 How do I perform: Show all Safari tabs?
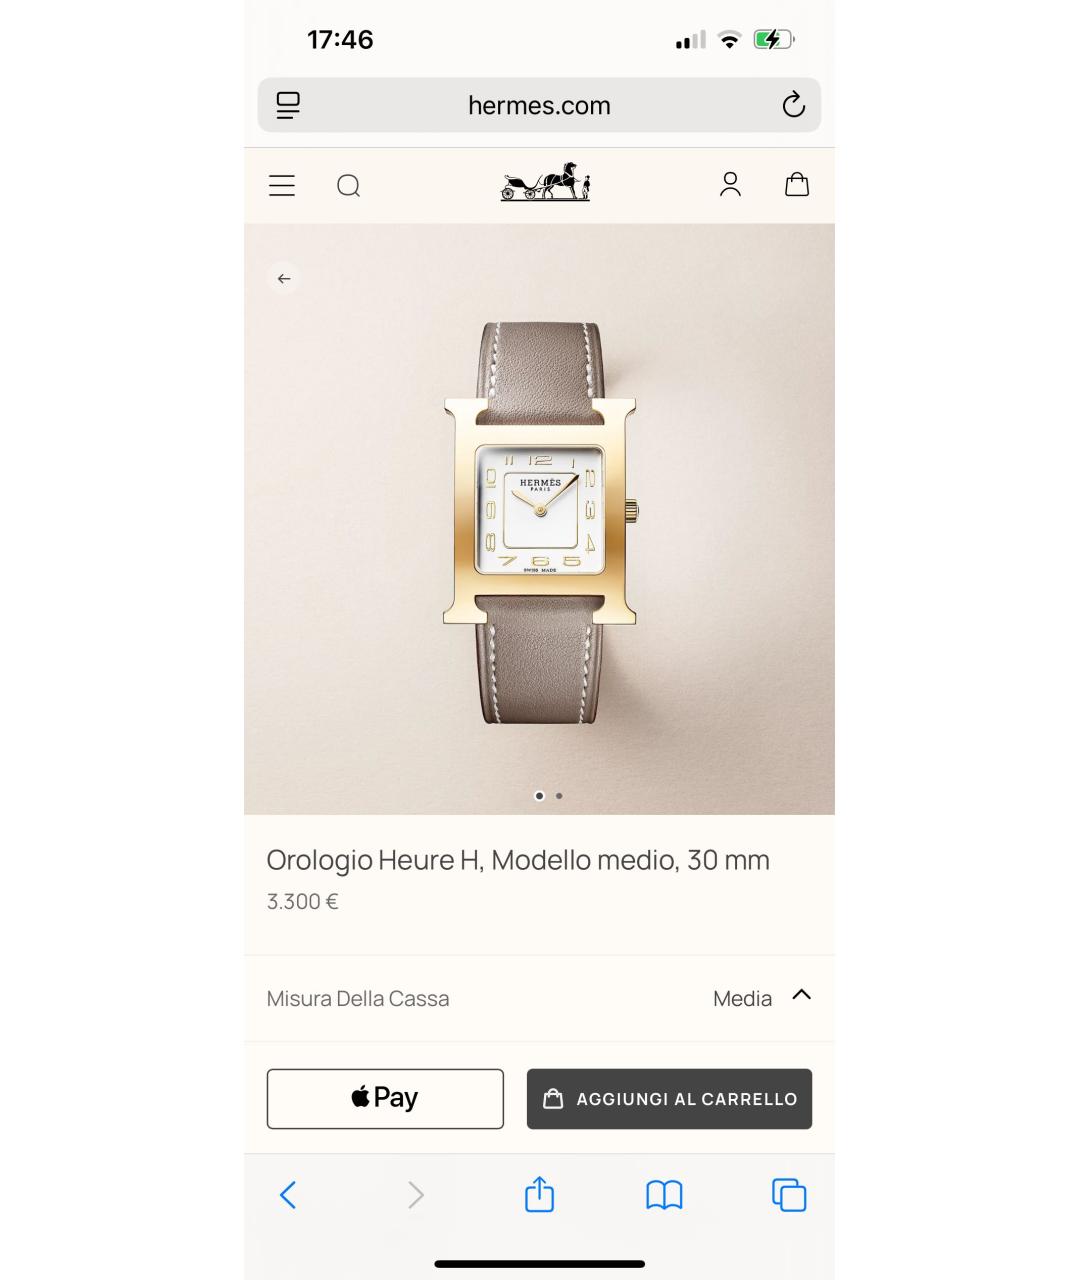(x=789, y=1195)
